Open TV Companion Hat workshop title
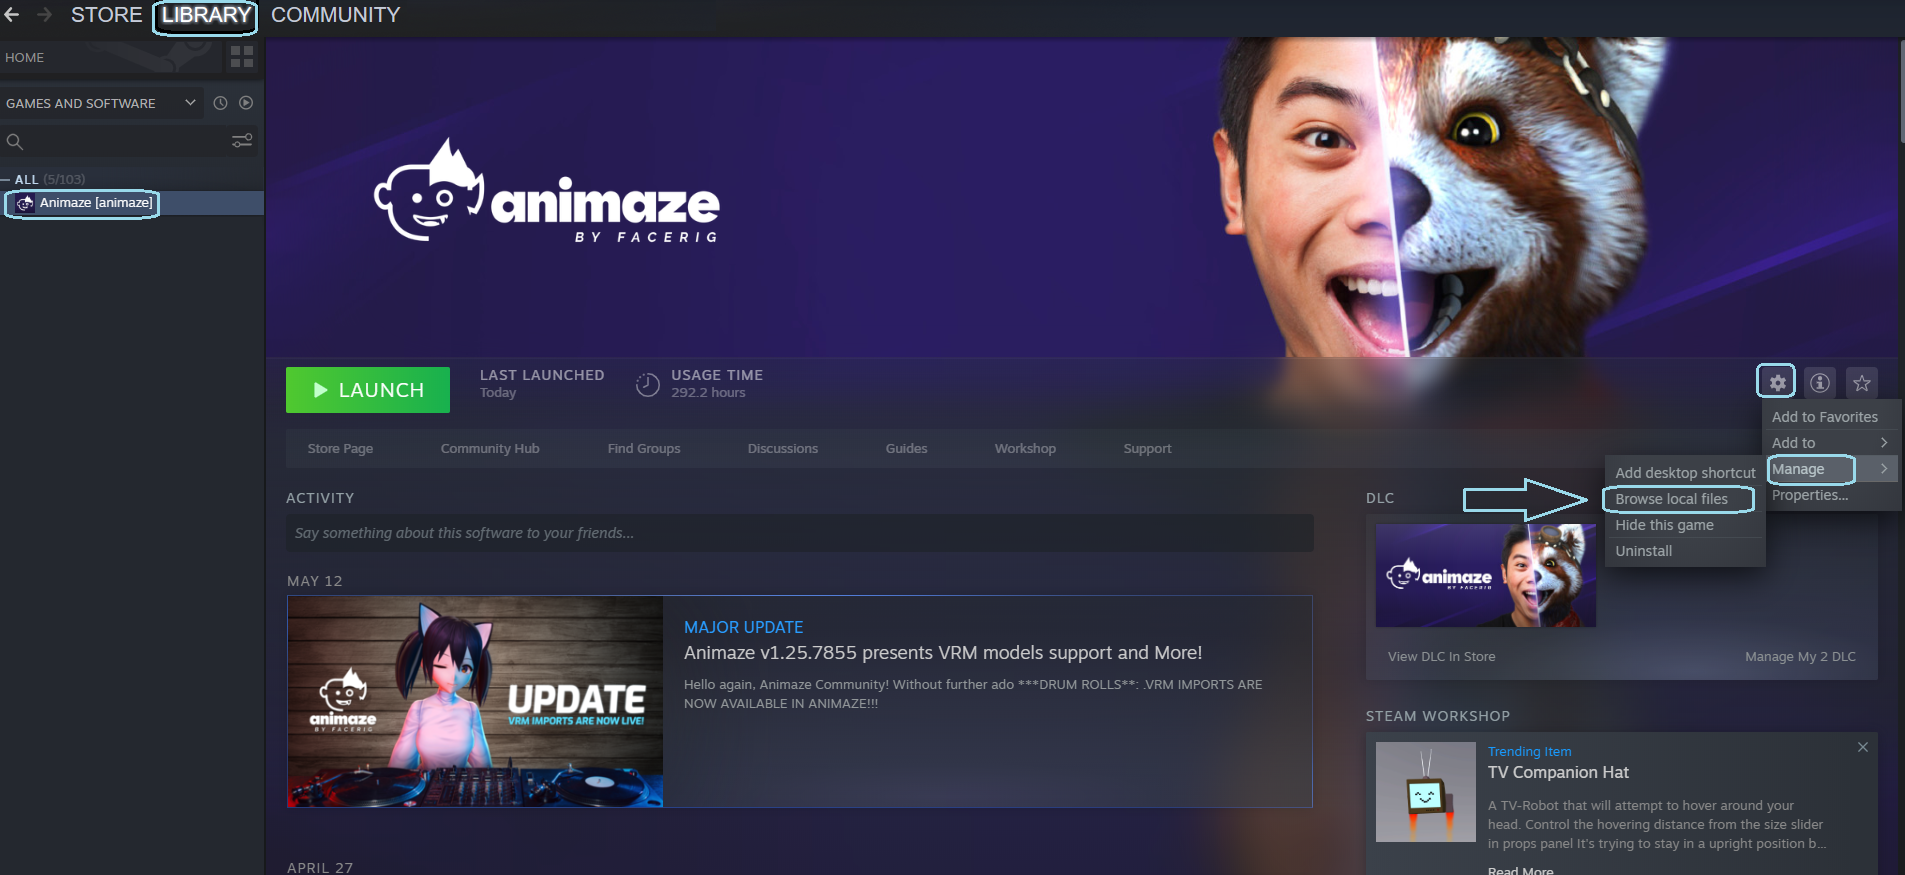 click(x=1558, y=772)
